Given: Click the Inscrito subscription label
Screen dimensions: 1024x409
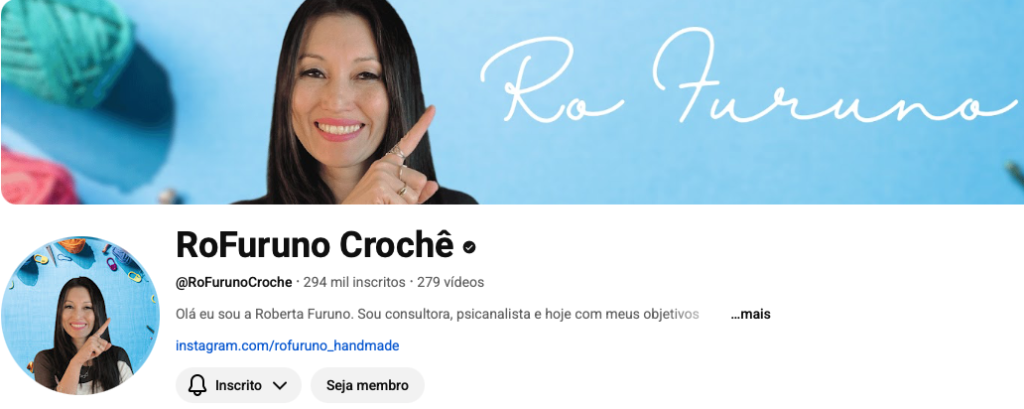Looking at the screenshot, I should (238, 385).
